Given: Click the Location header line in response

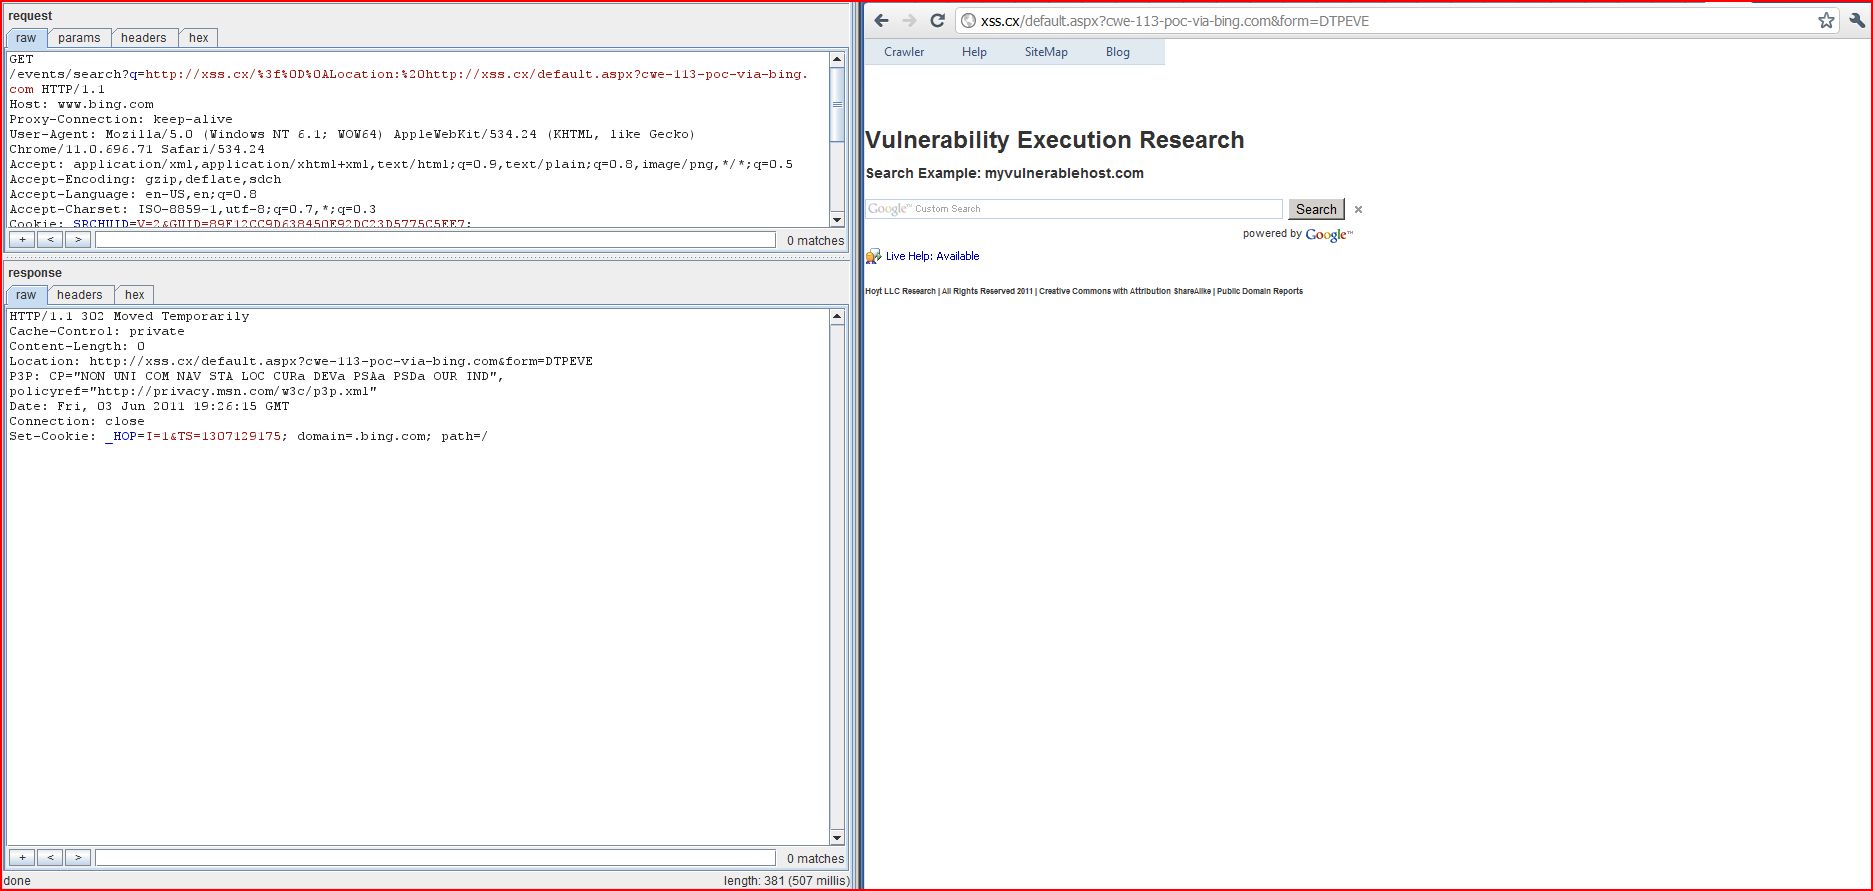Looking at the screenshot, I should pyautogui.click(x=301, y=361).
